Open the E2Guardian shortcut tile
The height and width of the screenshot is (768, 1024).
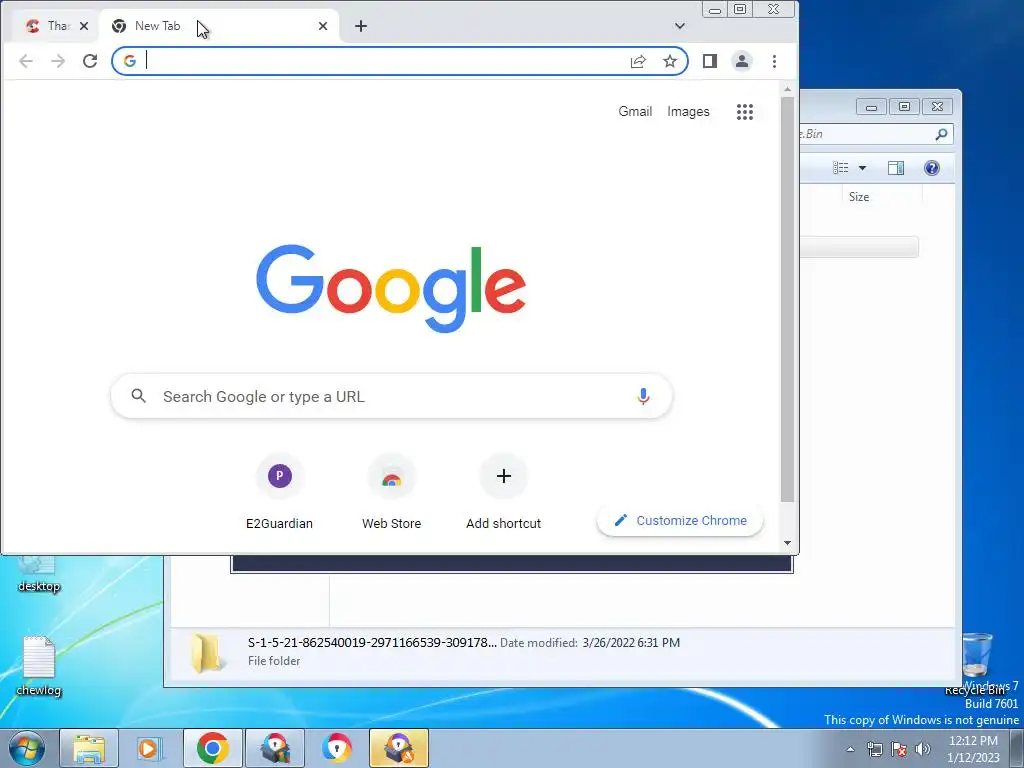click(x=280, y=492)
